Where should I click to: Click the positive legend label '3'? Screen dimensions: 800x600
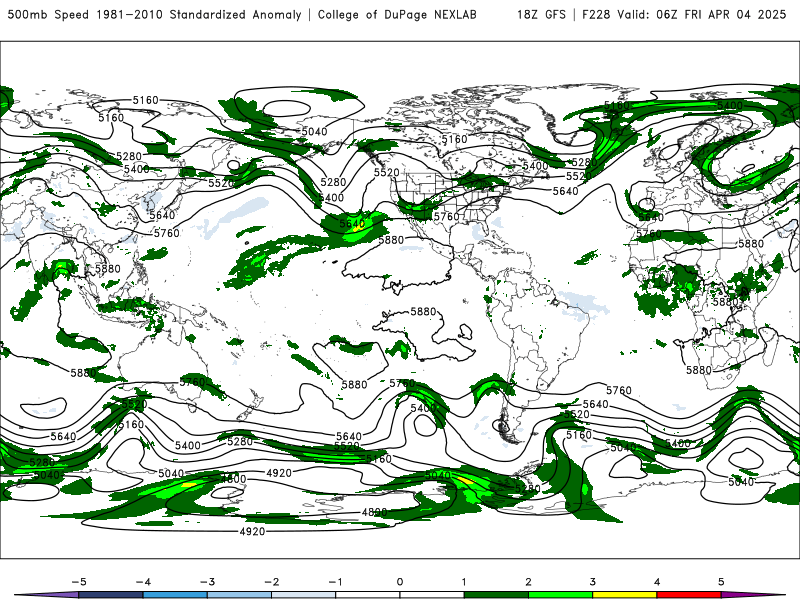592,582
